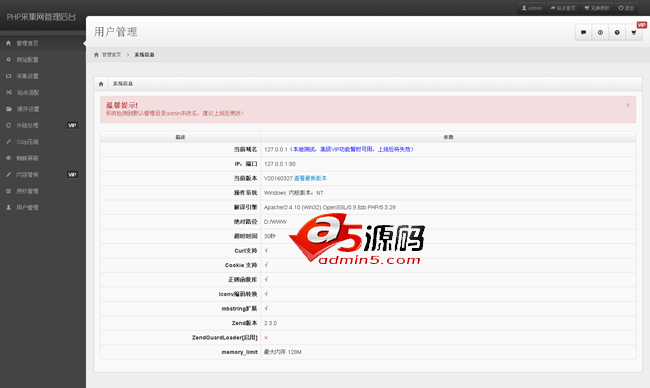This screenshot has width=650, height=388.
Task: Click the folder icon beside 缓存设置
Action: point(9,109)
